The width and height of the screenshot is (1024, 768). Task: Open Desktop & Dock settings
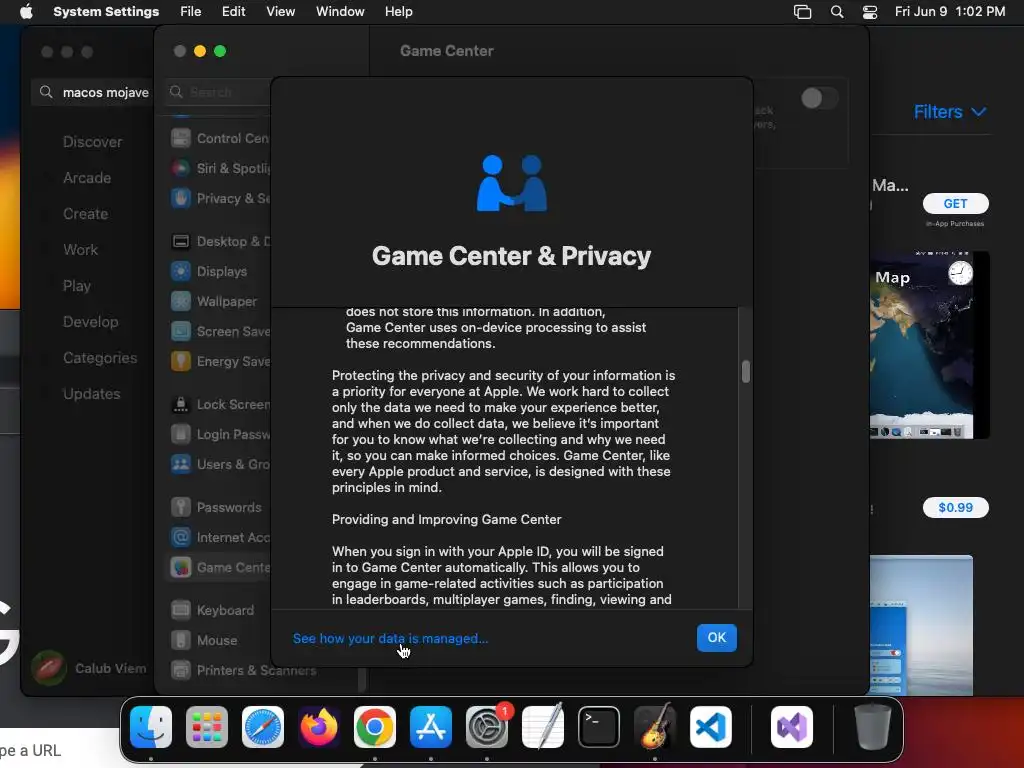(x=220, y=242)
